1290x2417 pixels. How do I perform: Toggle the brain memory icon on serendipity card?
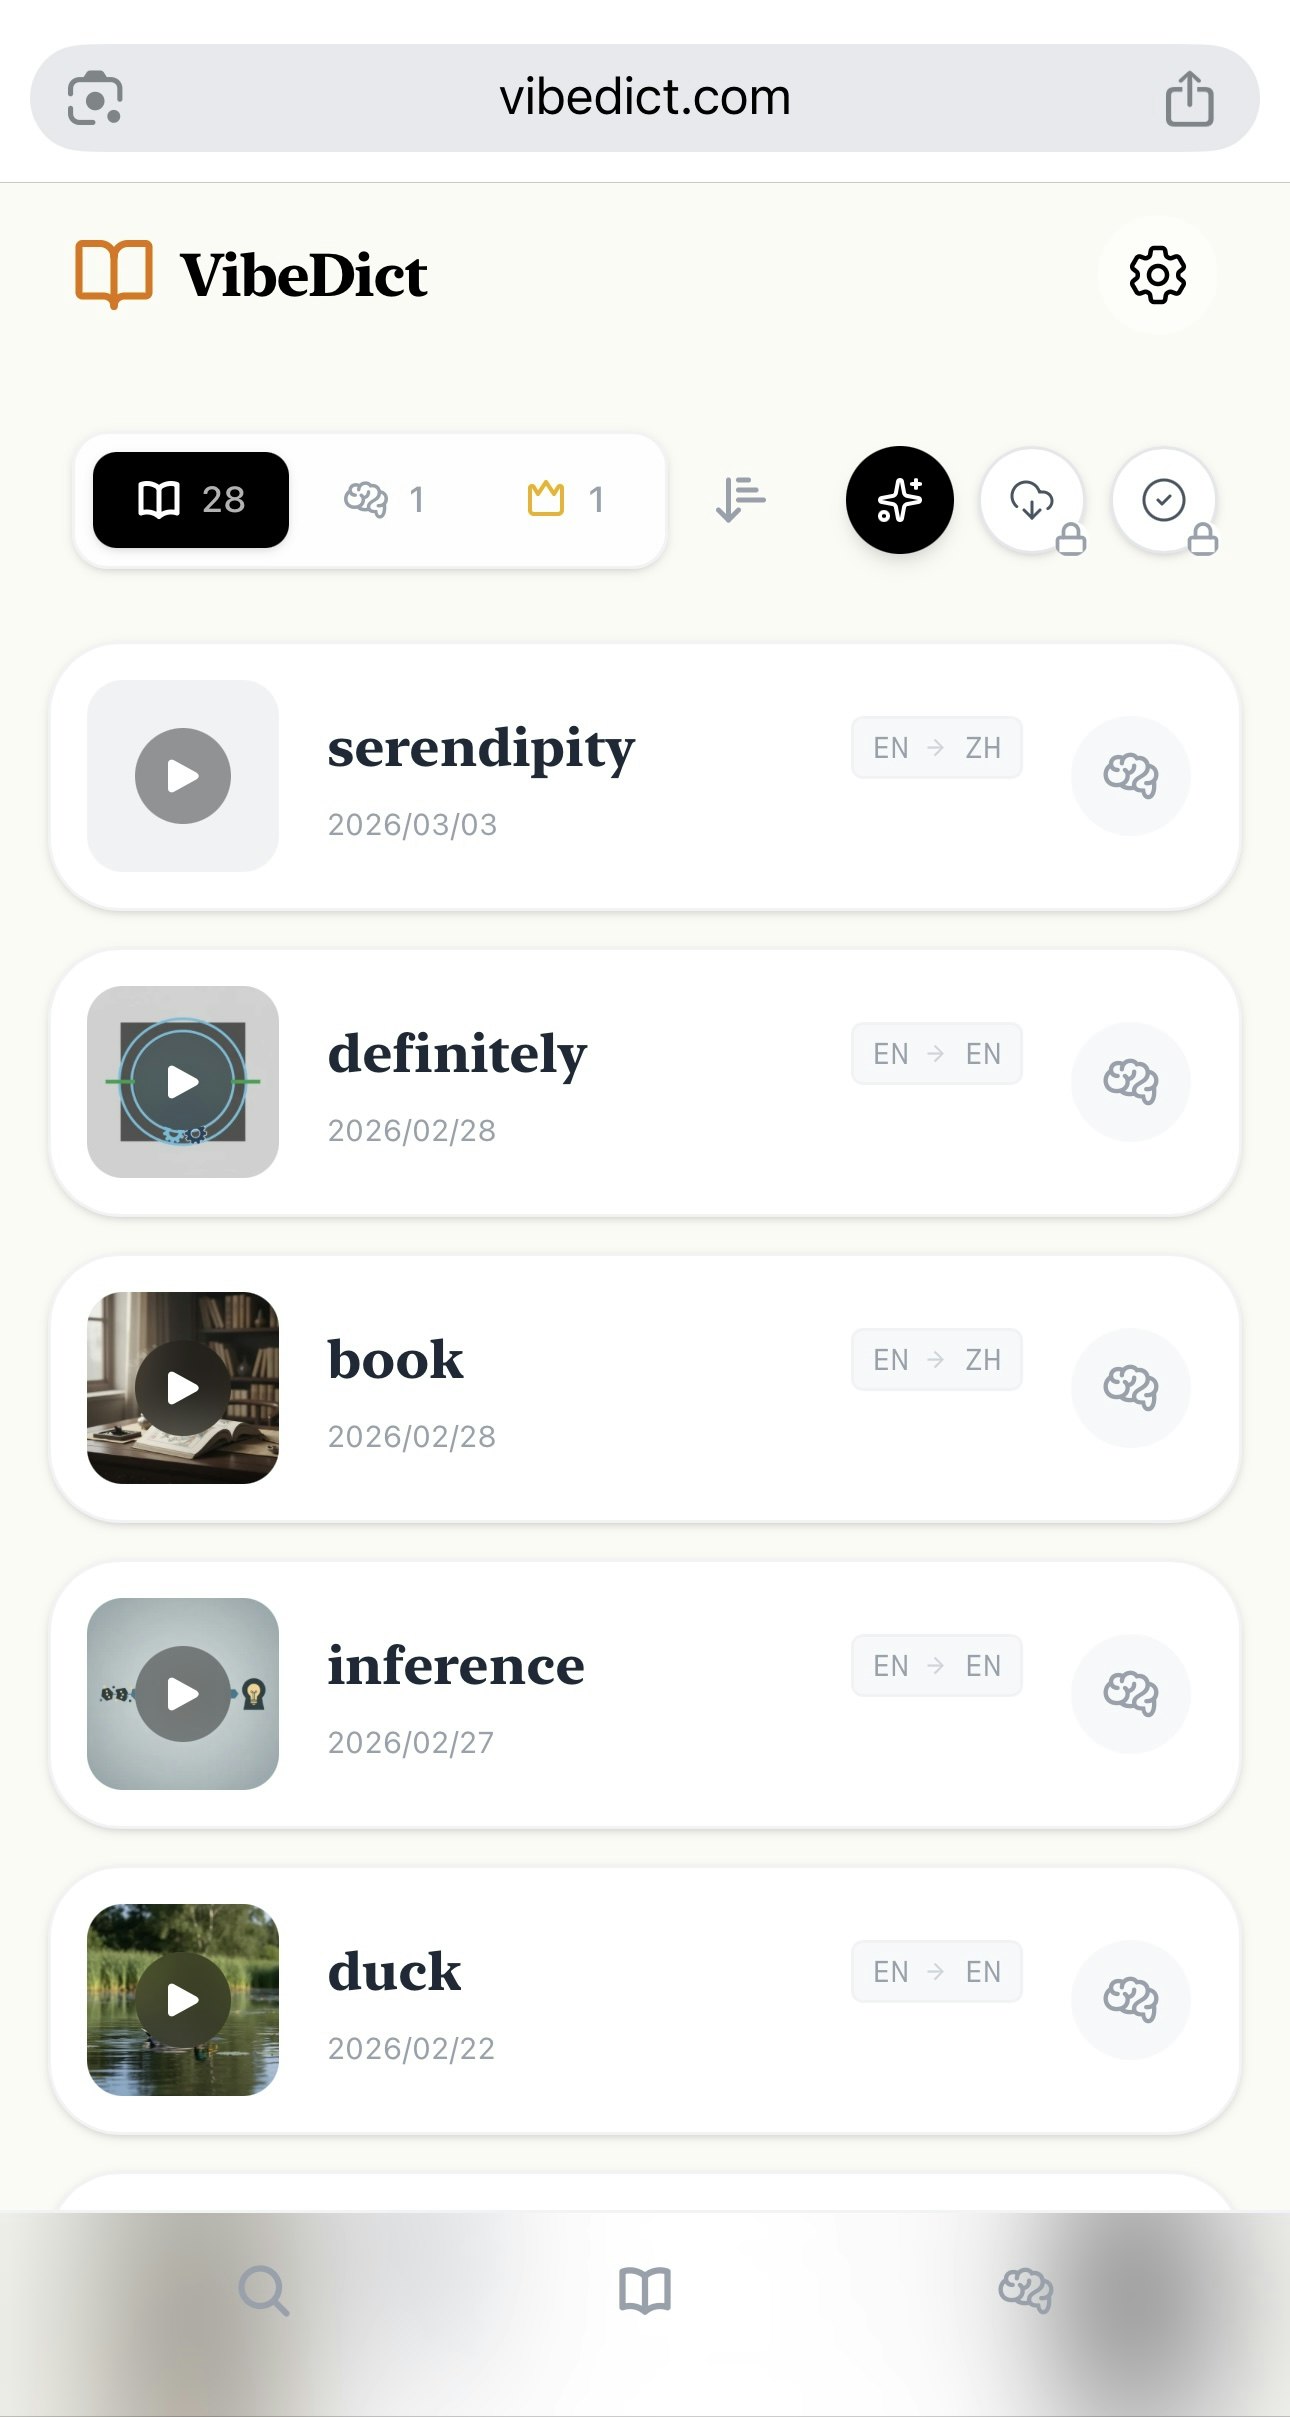(1130, 776)
